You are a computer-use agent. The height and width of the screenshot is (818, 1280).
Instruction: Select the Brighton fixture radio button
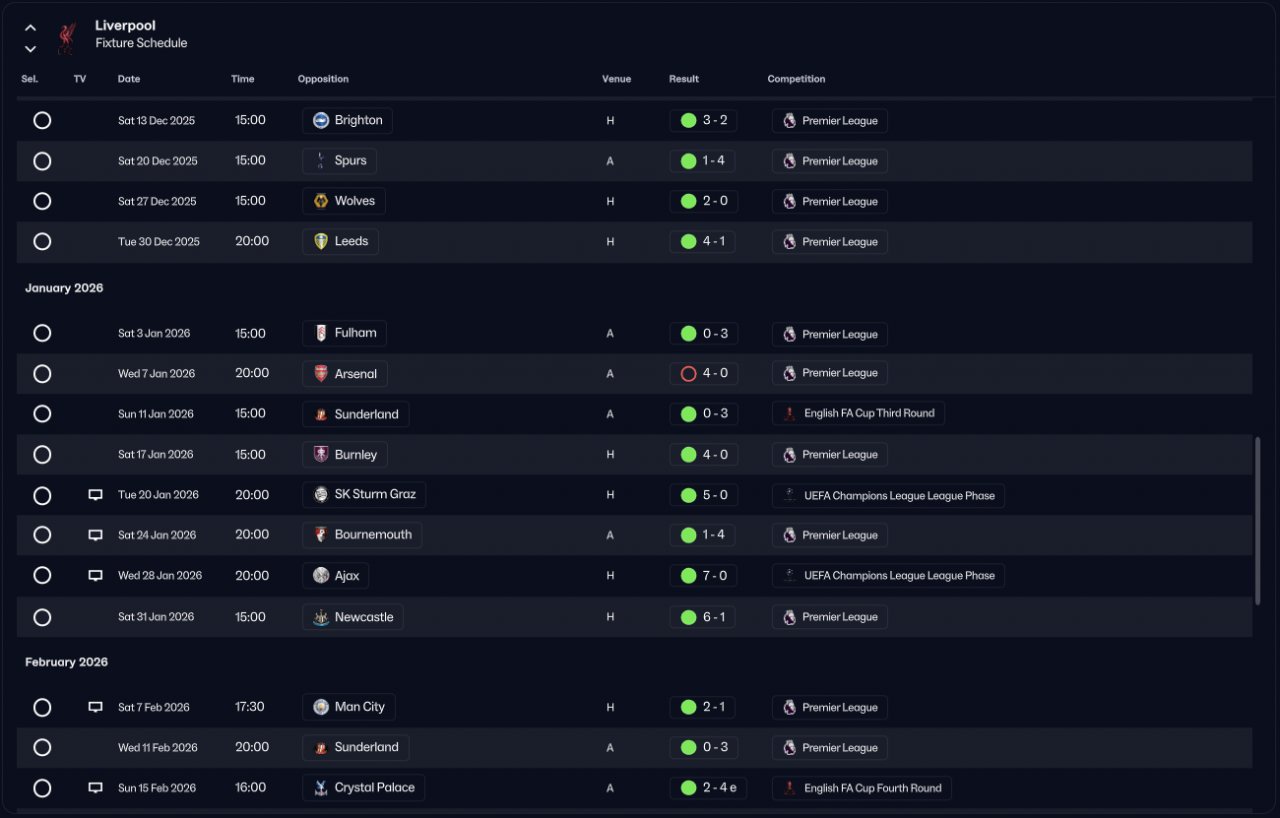(42, 120)
